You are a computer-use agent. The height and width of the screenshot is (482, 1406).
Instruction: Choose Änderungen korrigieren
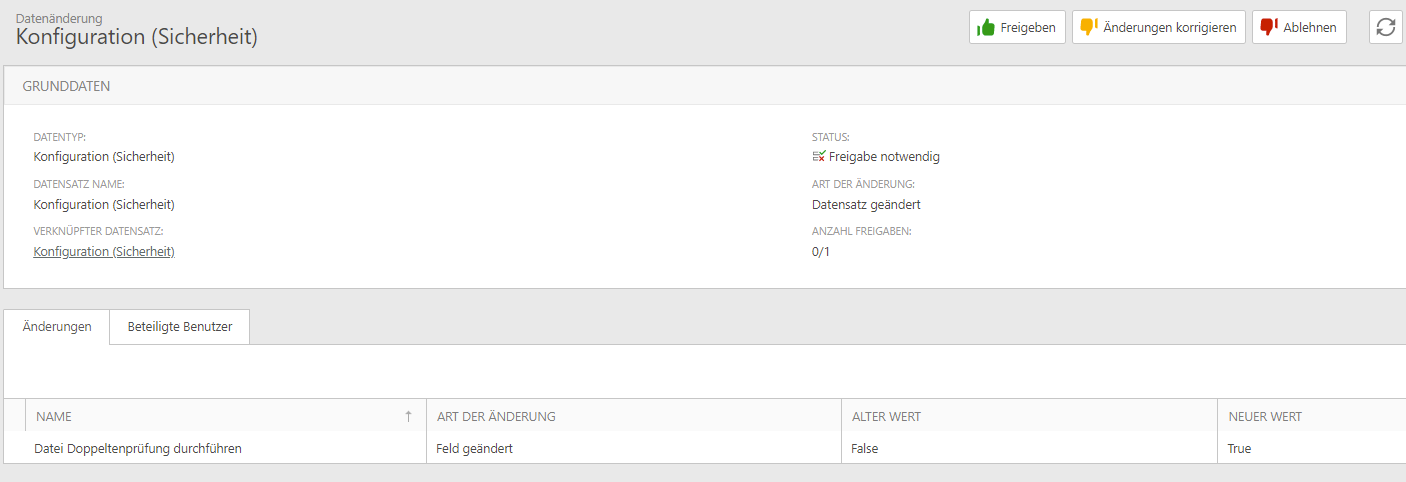(x=1159, y=27)
